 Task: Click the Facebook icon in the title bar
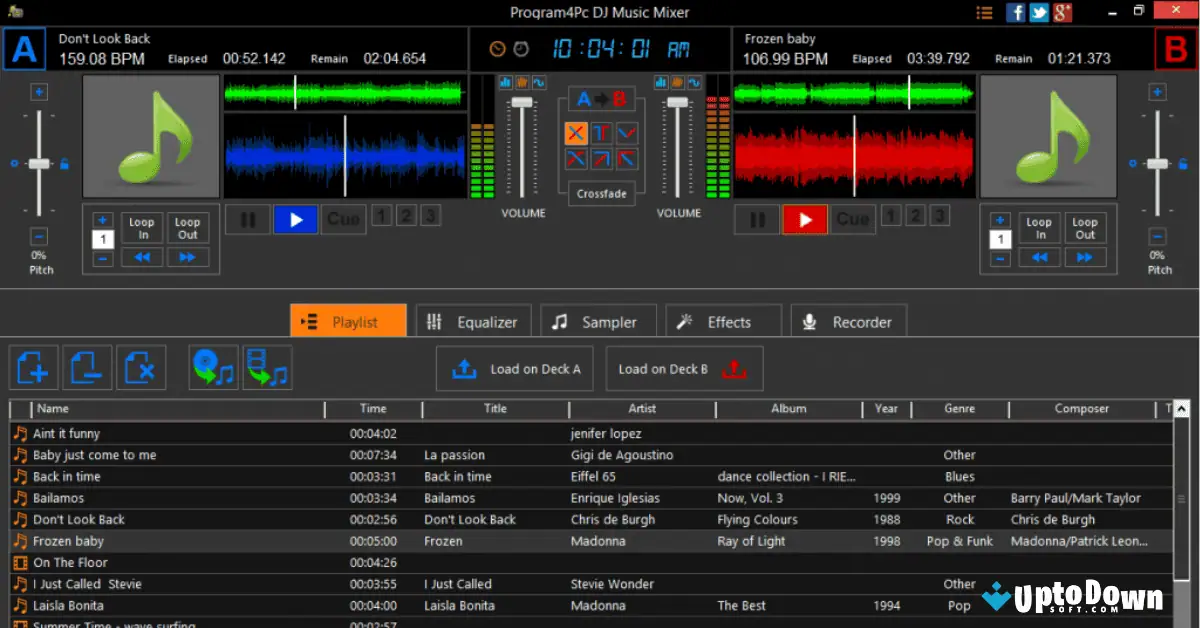1015,12
